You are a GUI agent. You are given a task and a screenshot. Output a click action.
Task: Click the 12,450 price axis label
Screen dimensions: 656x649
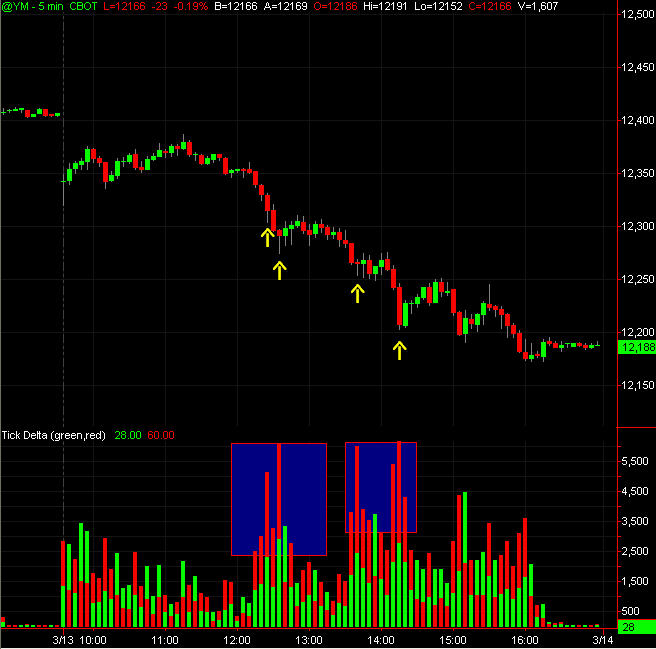(x=638, y=67)
